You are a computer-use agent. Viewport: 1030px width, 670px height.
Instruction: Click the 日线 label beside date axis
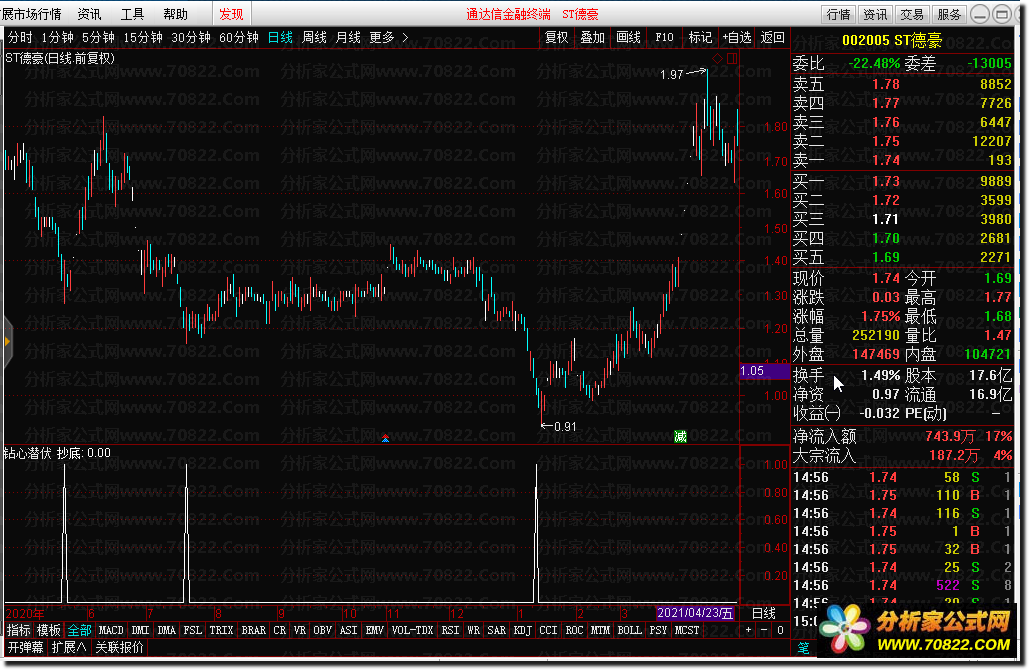[764, 614]
